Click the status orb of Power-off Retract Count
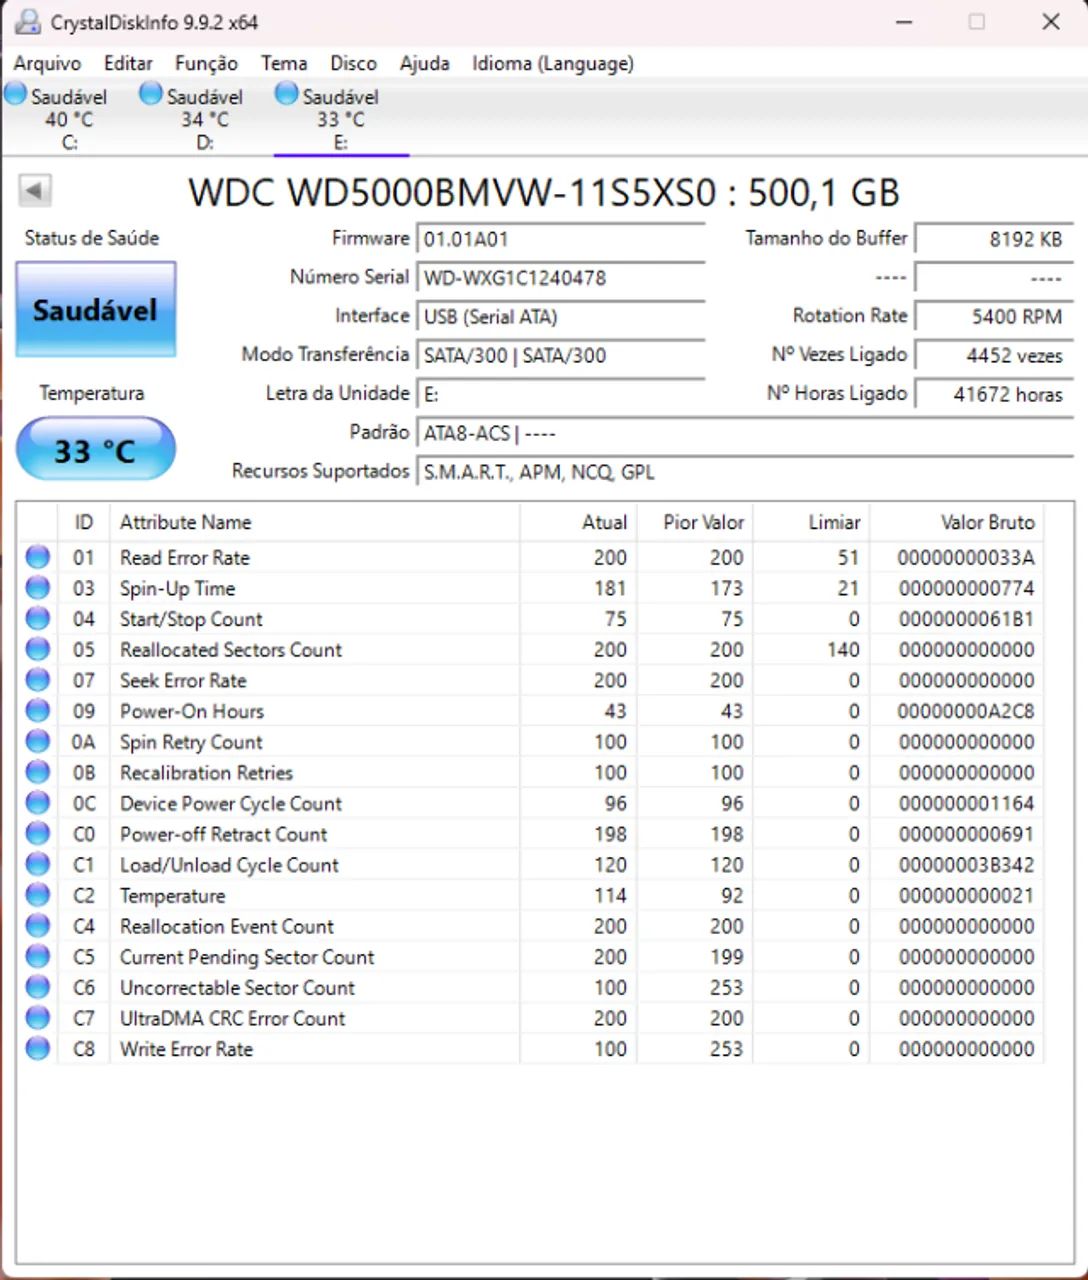 click(x=38, y=834)
